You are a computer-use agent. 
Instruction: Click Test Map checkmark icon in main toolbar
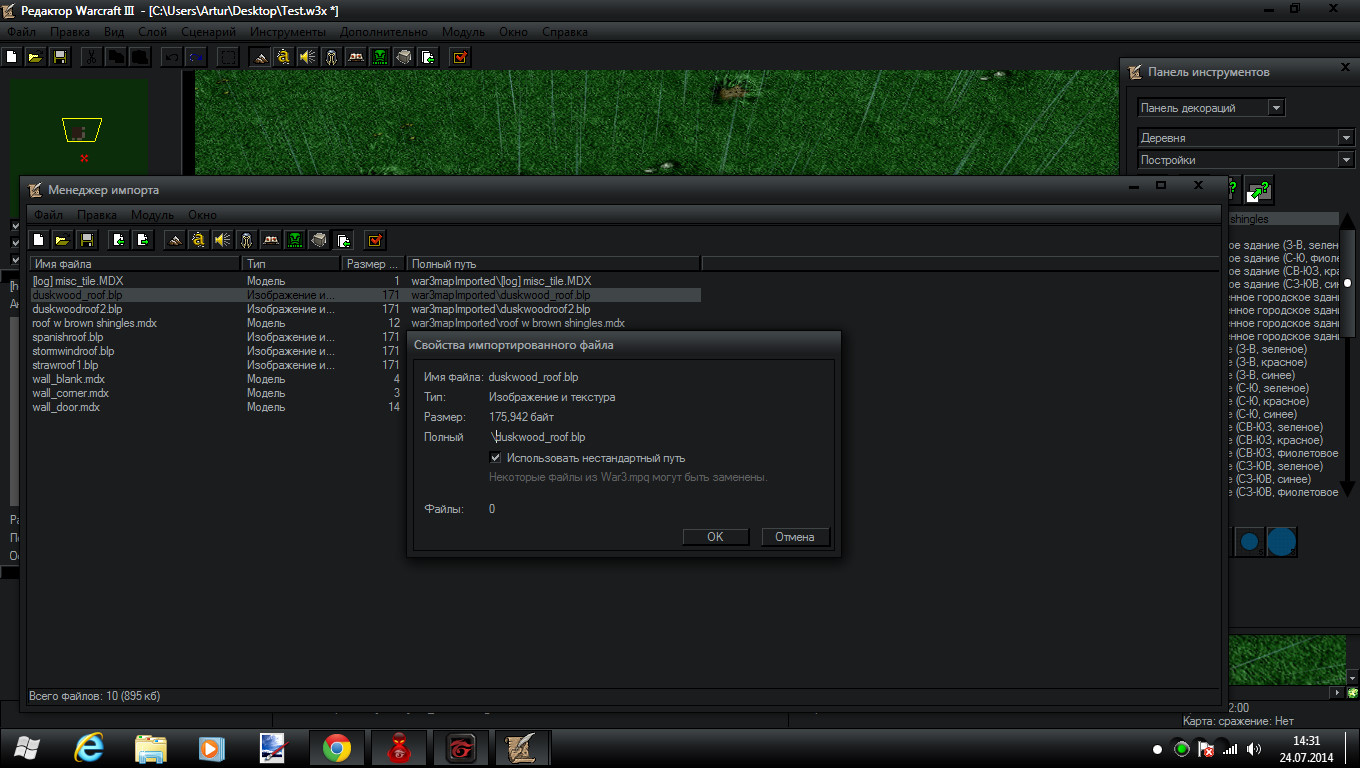click(460, 57)
